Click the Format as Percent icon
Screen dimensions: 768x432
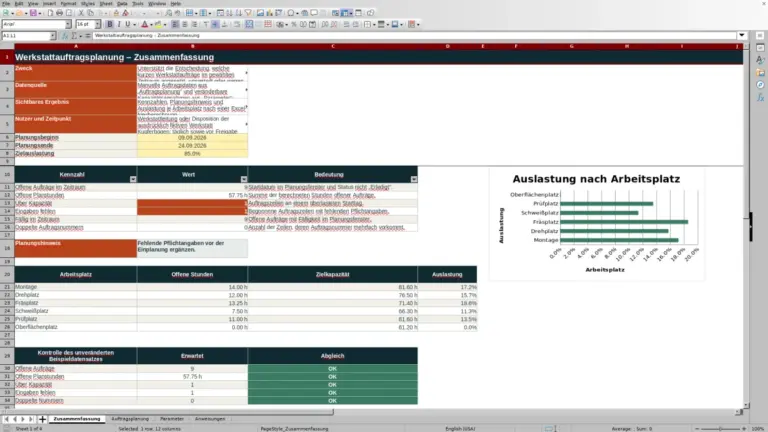coord(293,24)
